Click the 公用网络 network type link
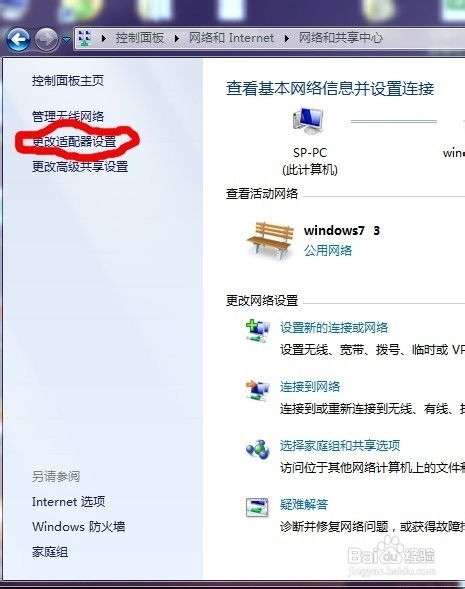 coord(328,251)
